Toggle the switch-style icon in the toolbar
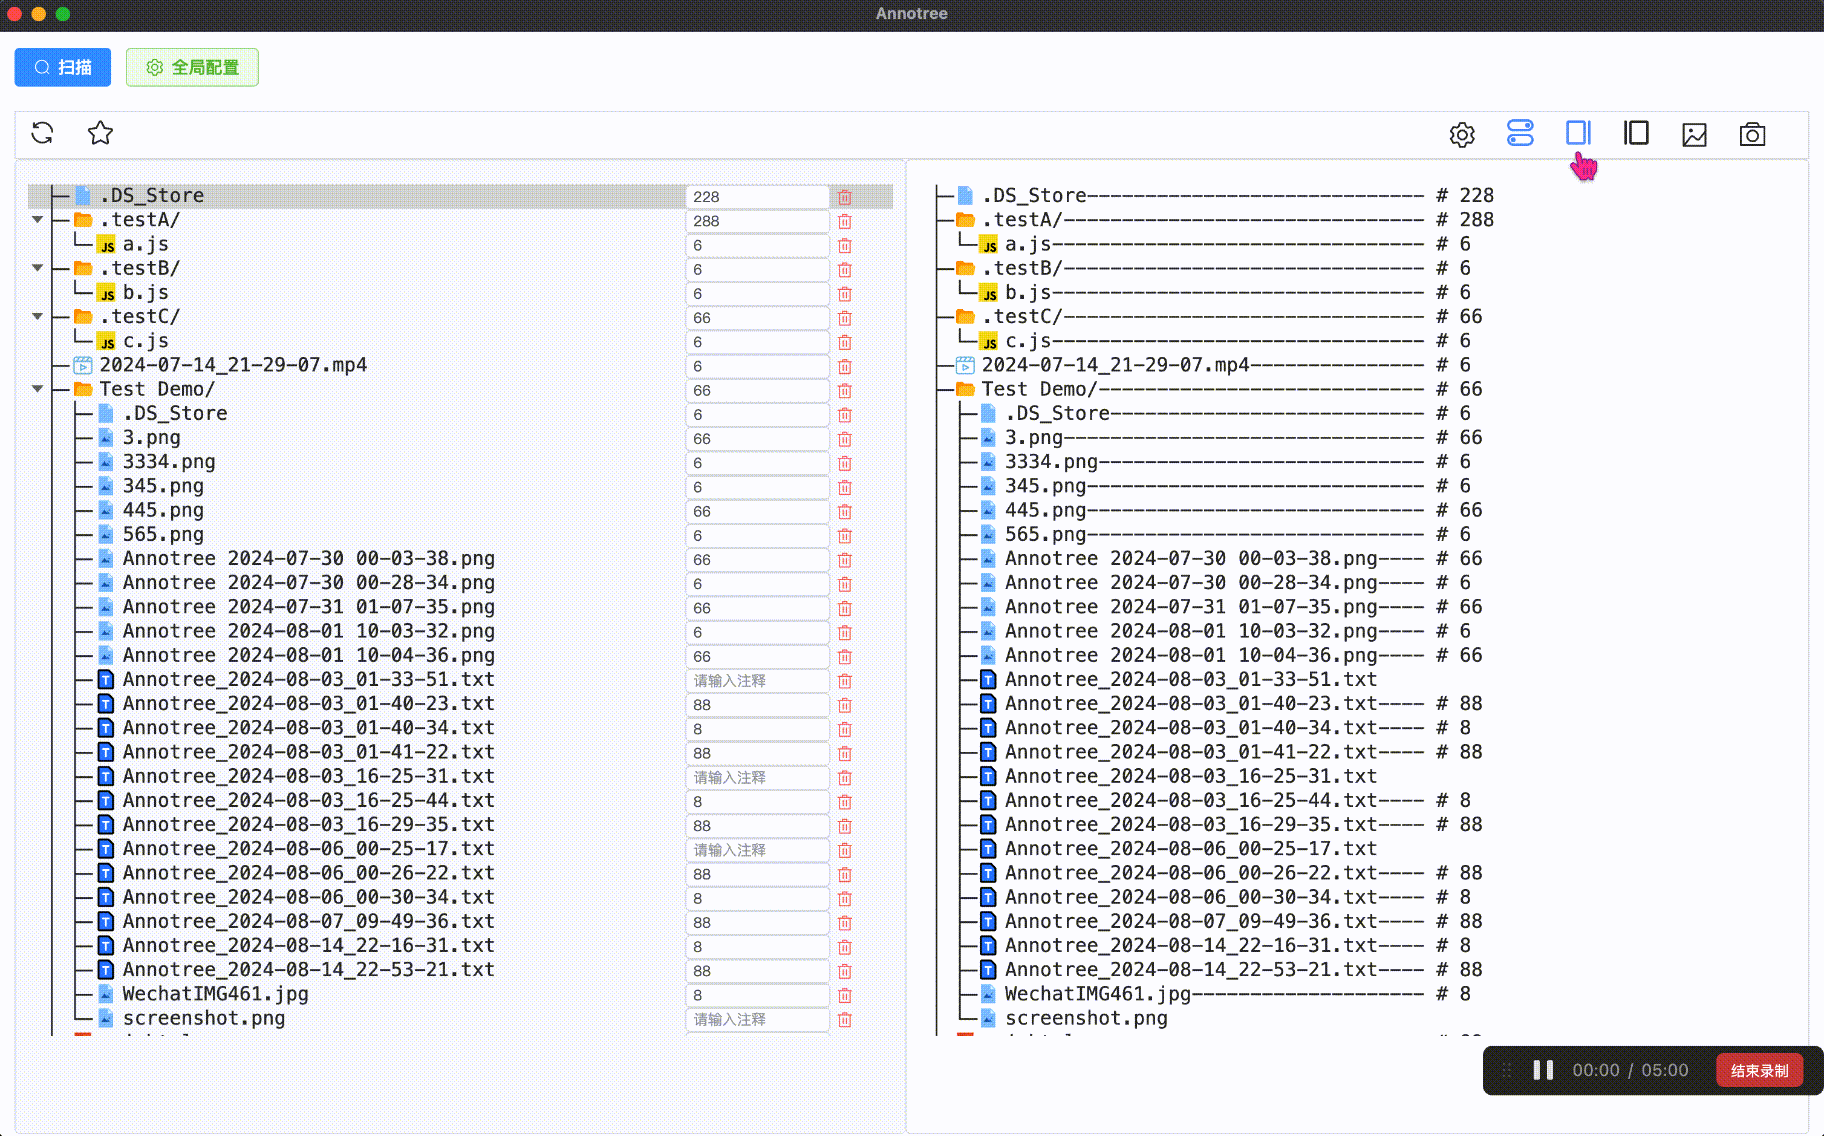 [1520, 133]
